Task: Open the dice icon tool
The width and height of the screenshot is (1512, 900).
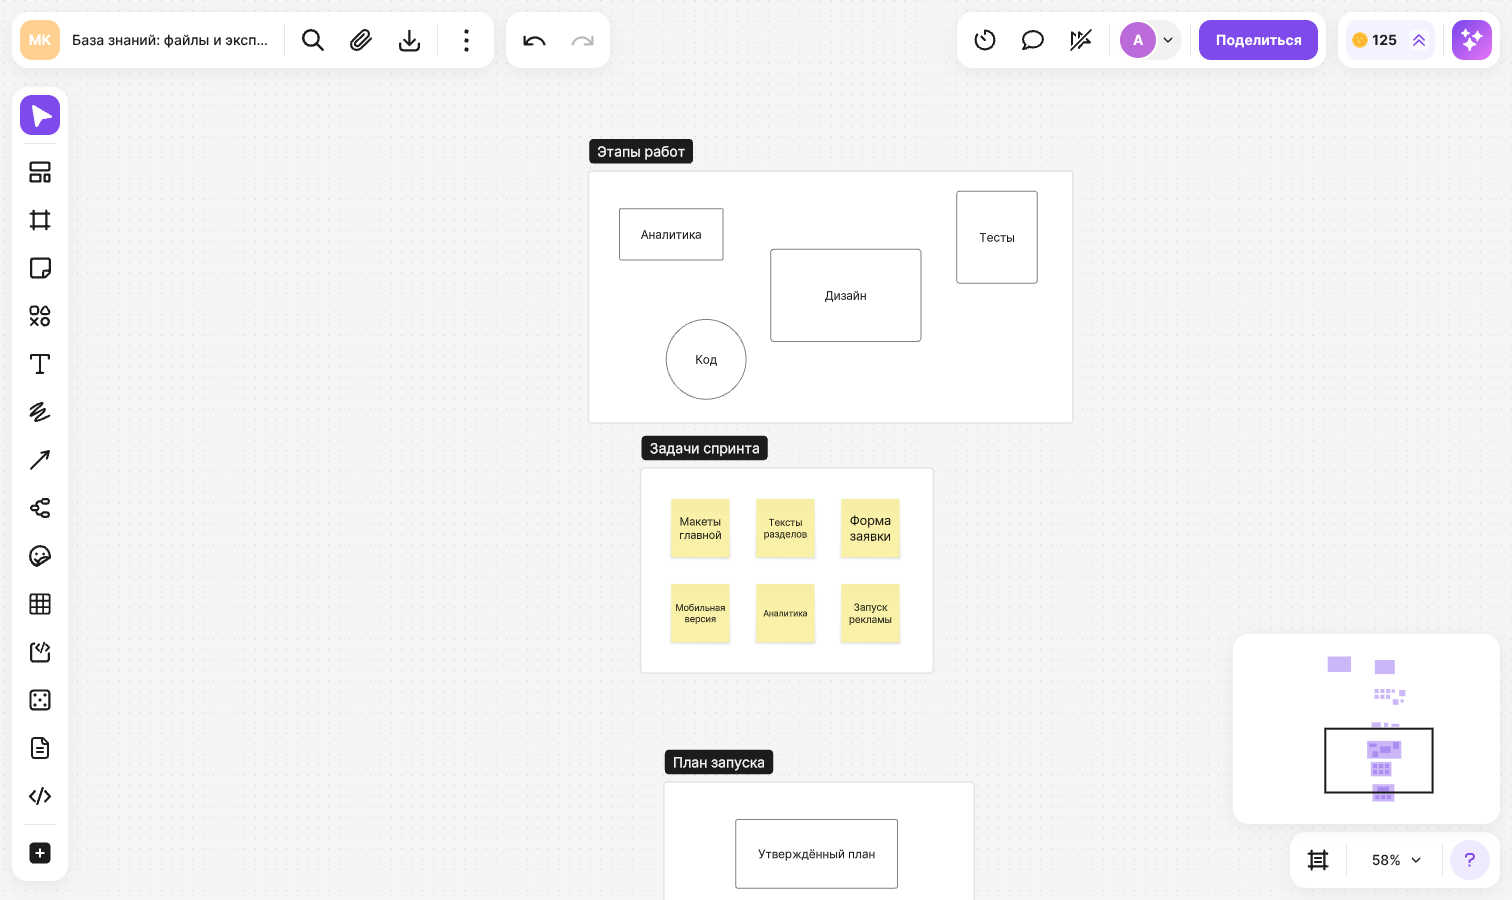Action: (40, 700)
